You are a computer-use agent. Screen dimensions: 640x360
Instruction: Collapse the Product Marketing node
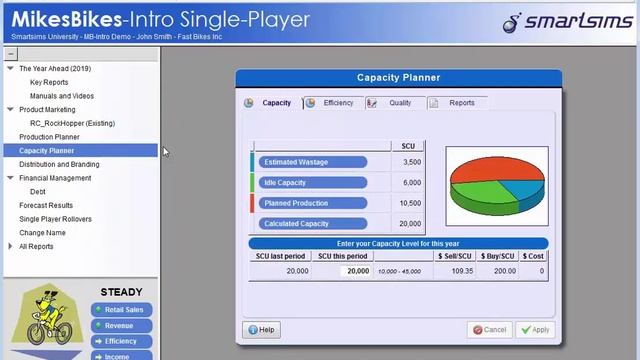coord(10,109)
